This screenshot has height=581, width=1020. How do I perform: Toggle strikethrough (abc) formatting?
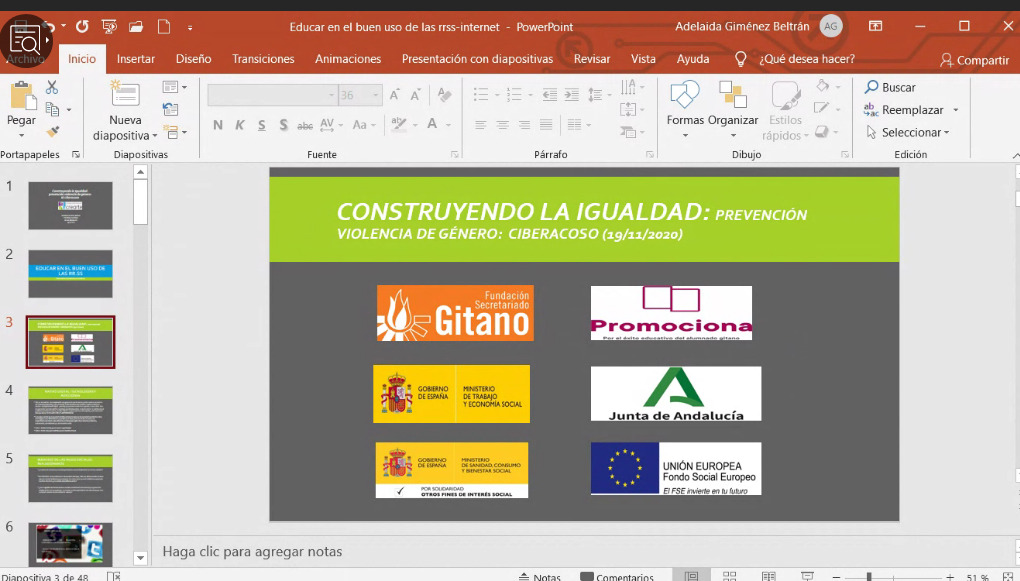(x=305, y=126)
